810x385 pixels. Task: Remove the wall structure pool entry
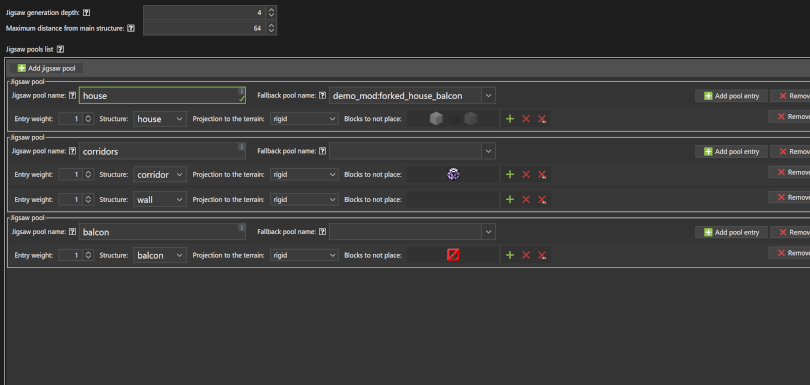click(789, 197)
